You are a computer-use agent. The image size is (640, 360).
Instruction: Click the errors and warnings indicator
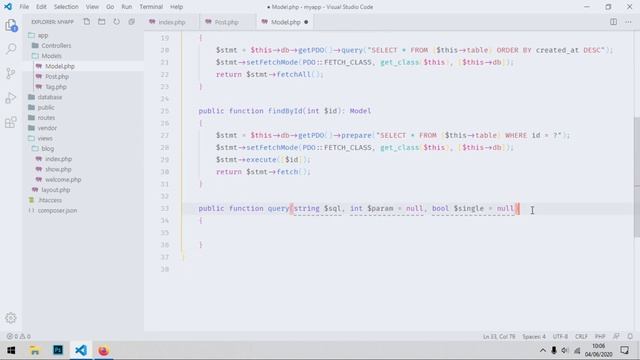pos(18,336)
